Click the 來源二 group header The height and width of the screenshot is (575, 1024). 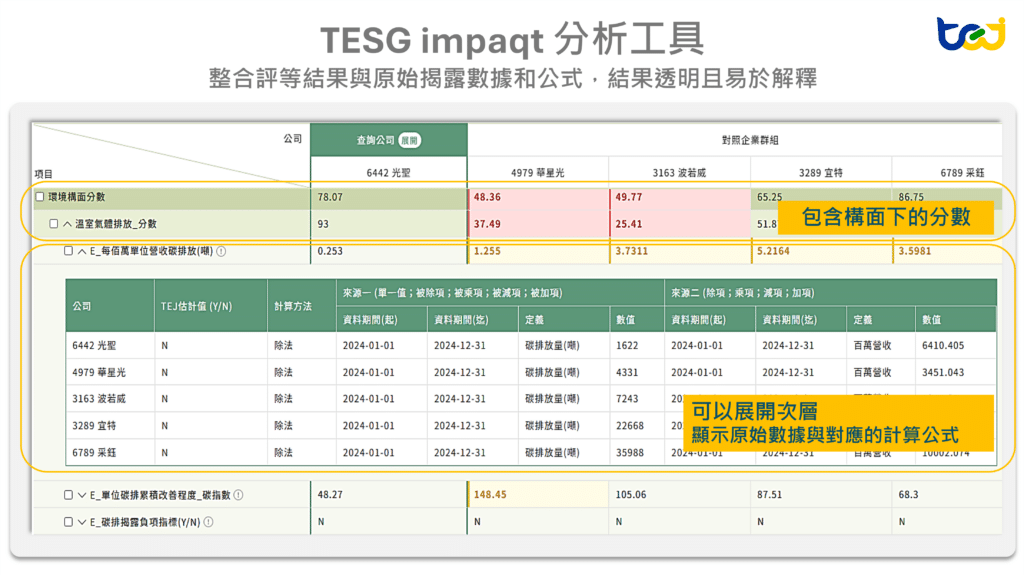click(x=831, y=293)
